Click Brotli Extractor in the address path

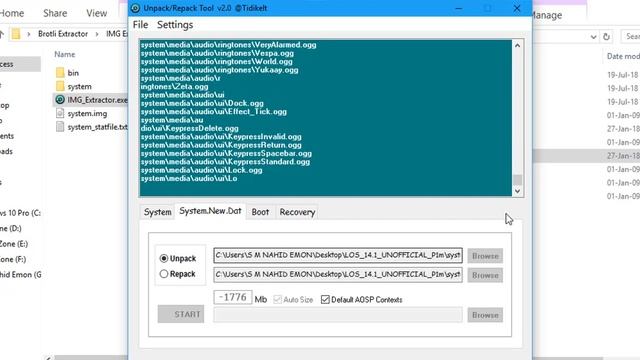pyautogui.click(x=63, y=34)
